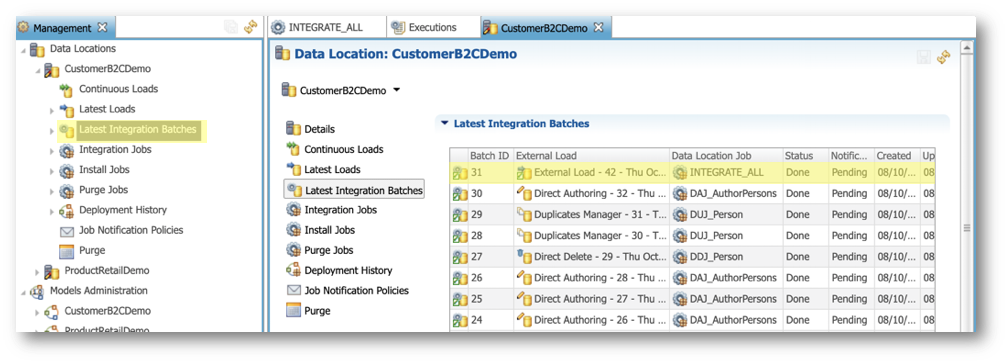Click the Latest Loads icon in Management tree
The width and height of the screenshot is (1007, 363).
pos(67,110)
